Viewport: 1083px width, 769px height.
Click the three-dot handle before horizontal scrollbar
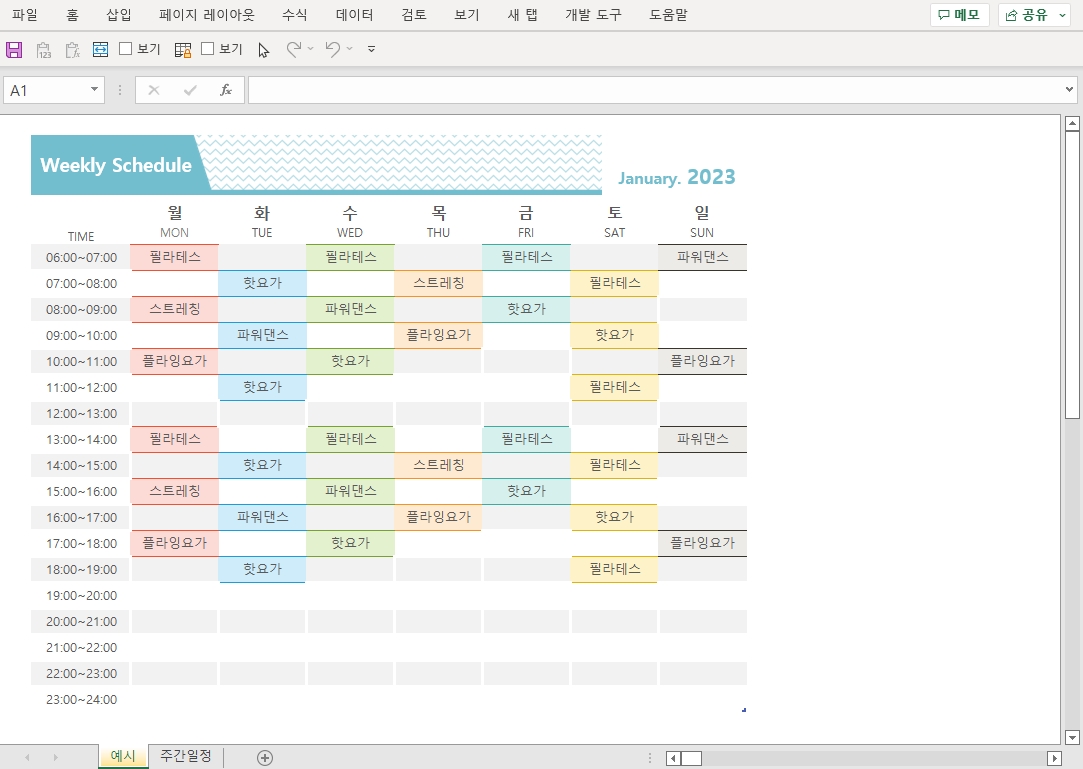point(650,759)
